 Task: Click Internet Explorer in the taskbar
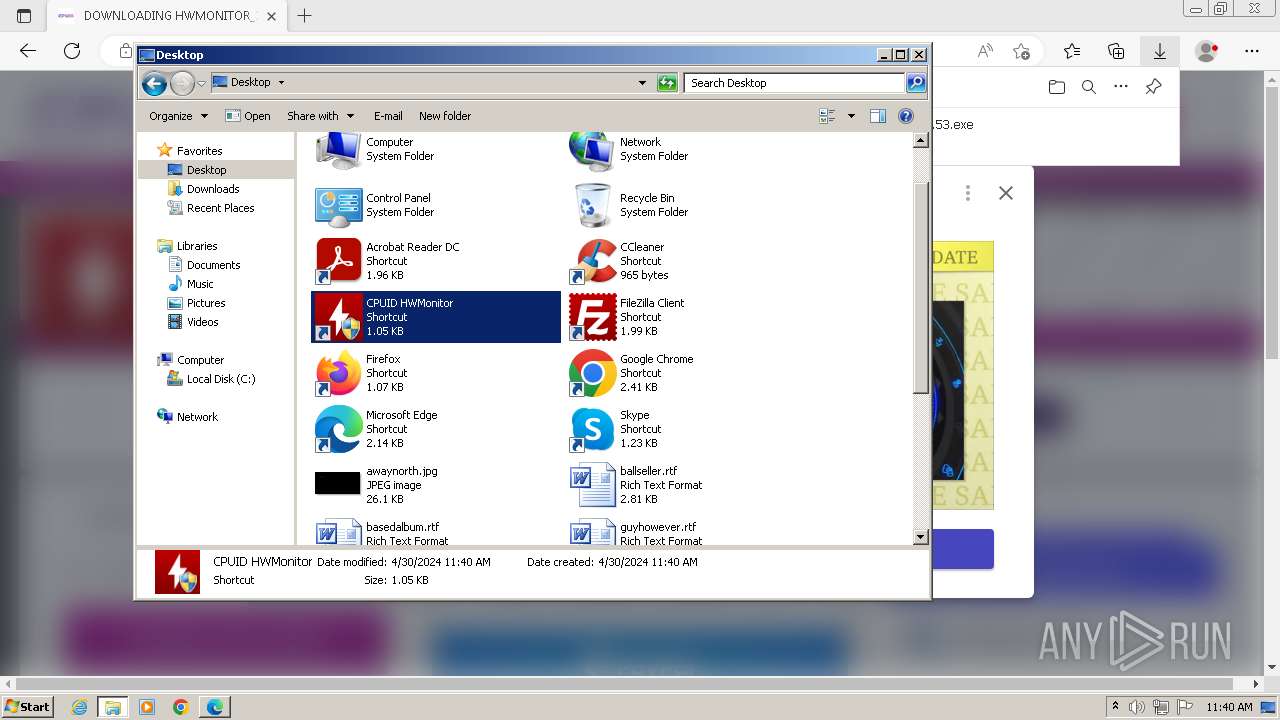point(79,707)
